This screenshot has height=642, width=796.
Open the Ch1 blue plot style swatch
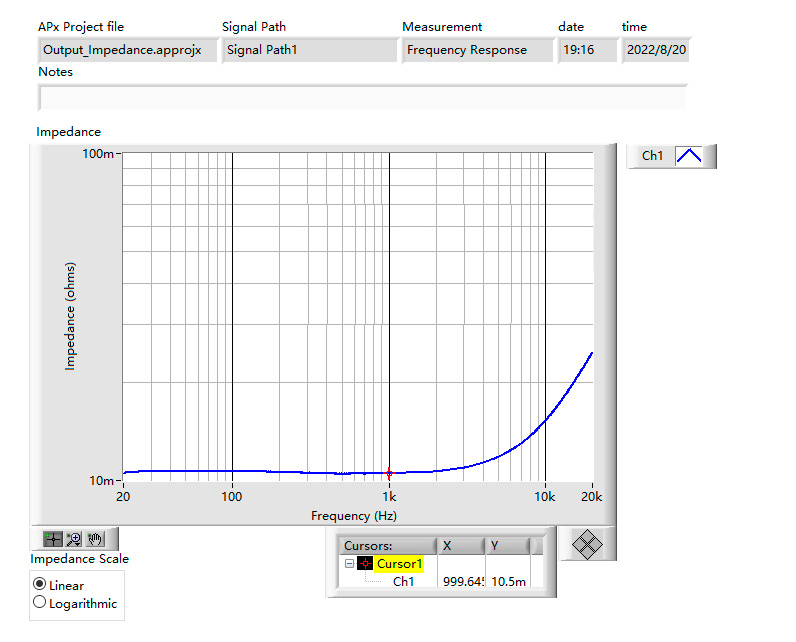[689, 155]
